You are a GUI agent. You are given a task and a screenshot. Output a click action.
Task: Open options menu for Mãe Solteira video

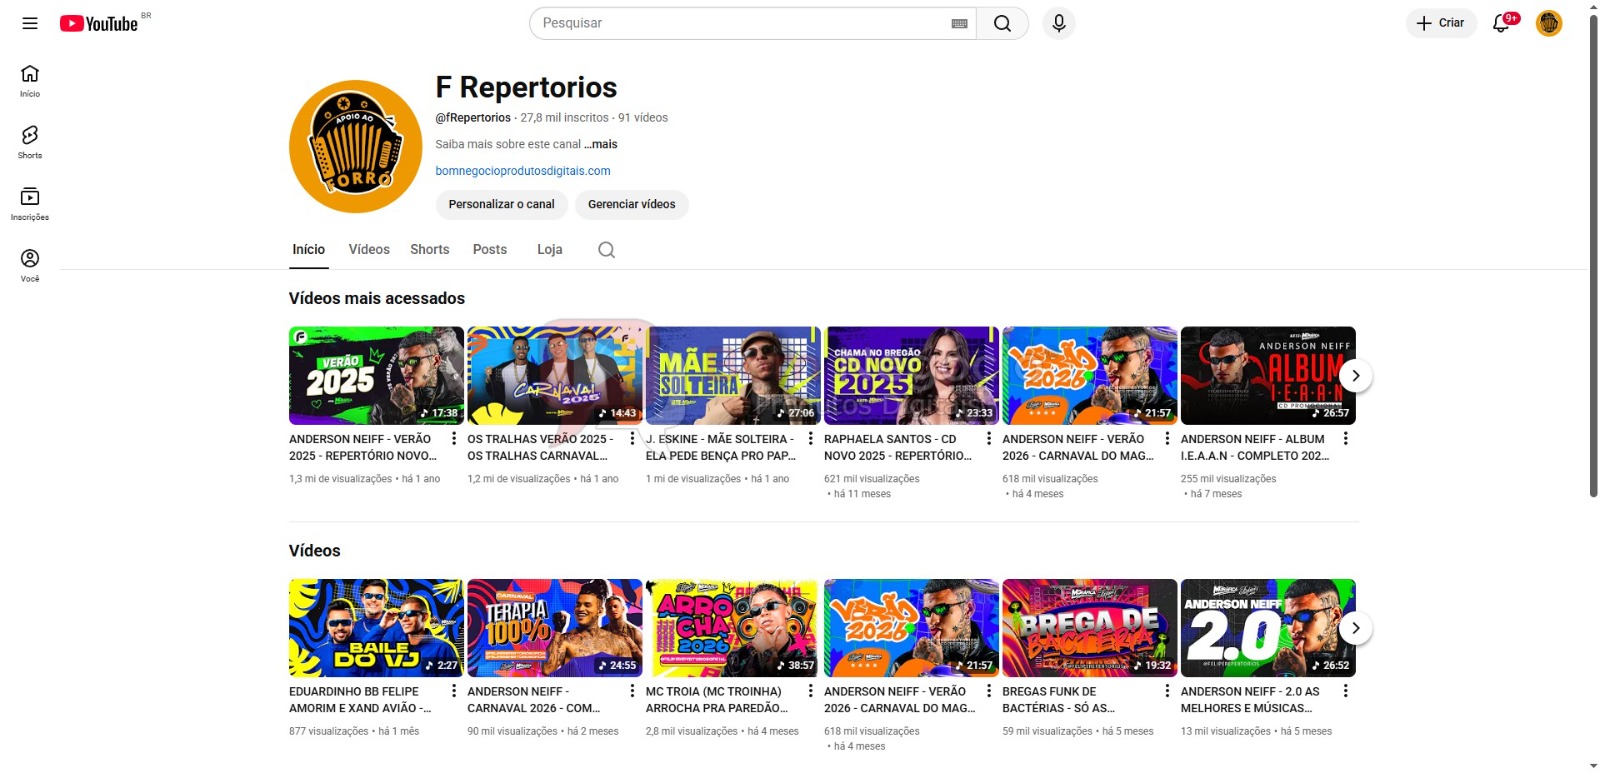point(810,439)
